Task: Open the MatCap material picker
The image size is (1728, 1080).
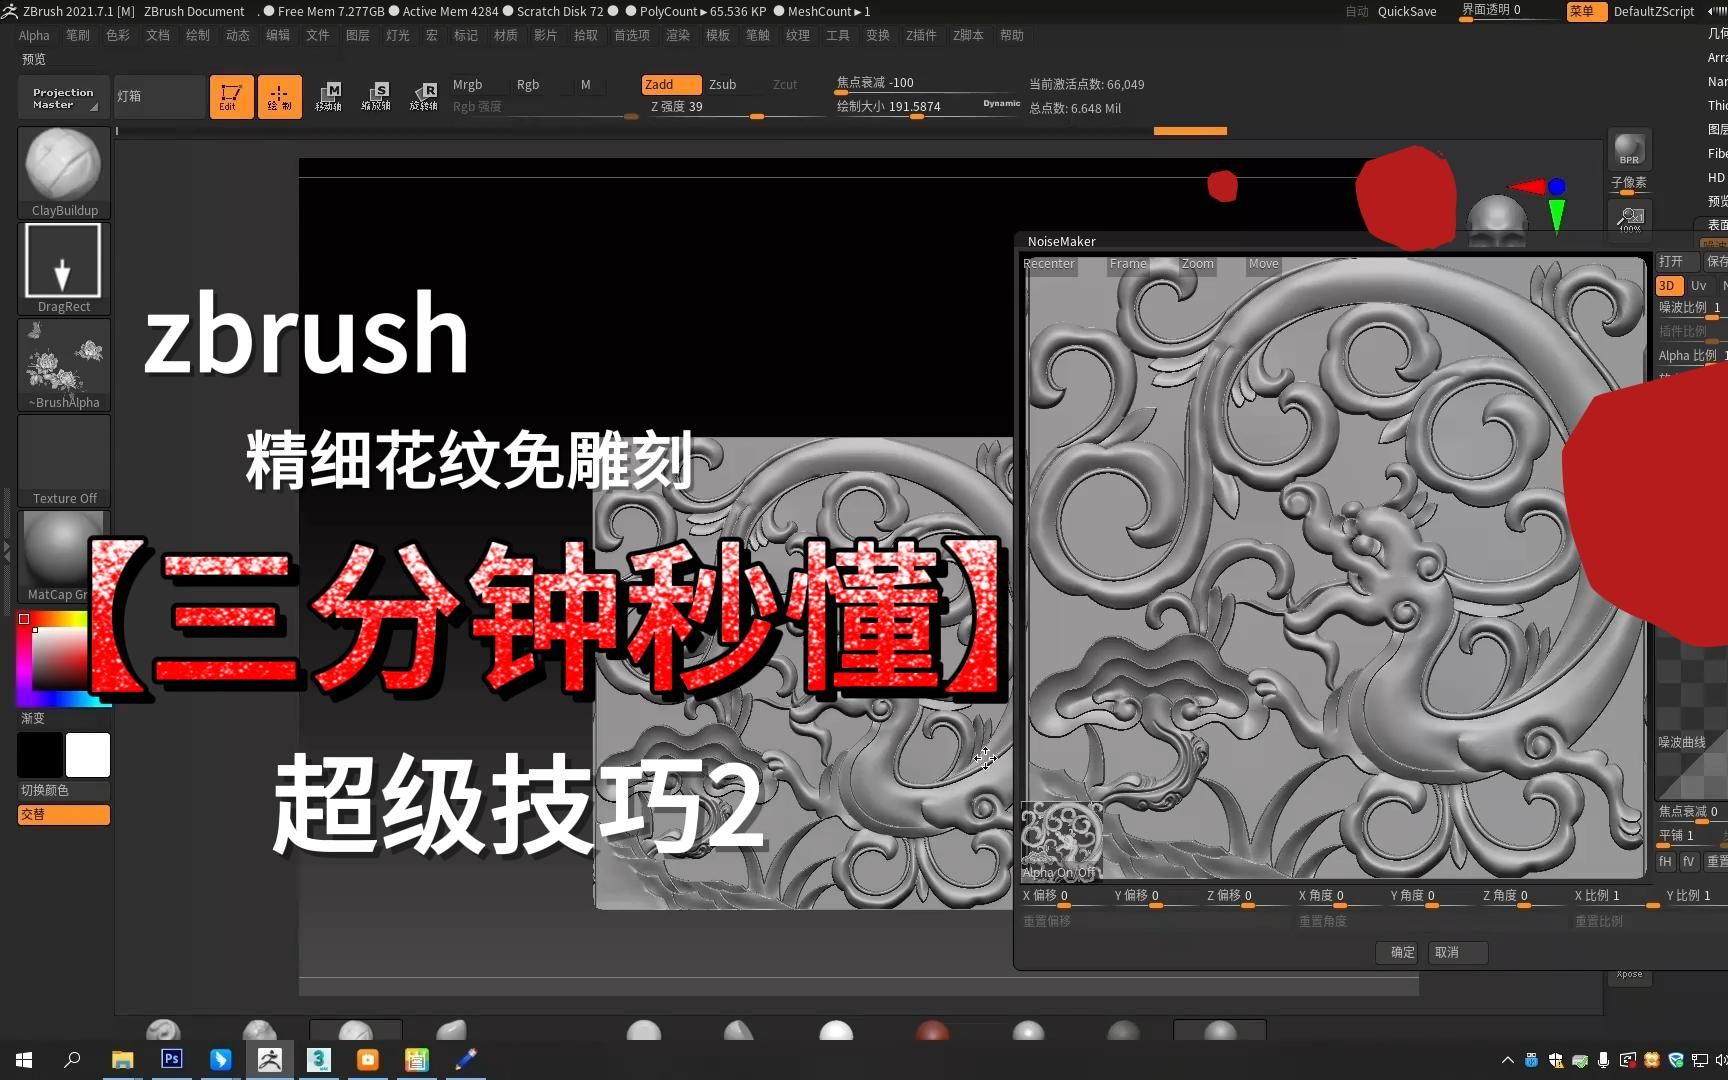Action: pyautogui.click(x=64, y=556)
